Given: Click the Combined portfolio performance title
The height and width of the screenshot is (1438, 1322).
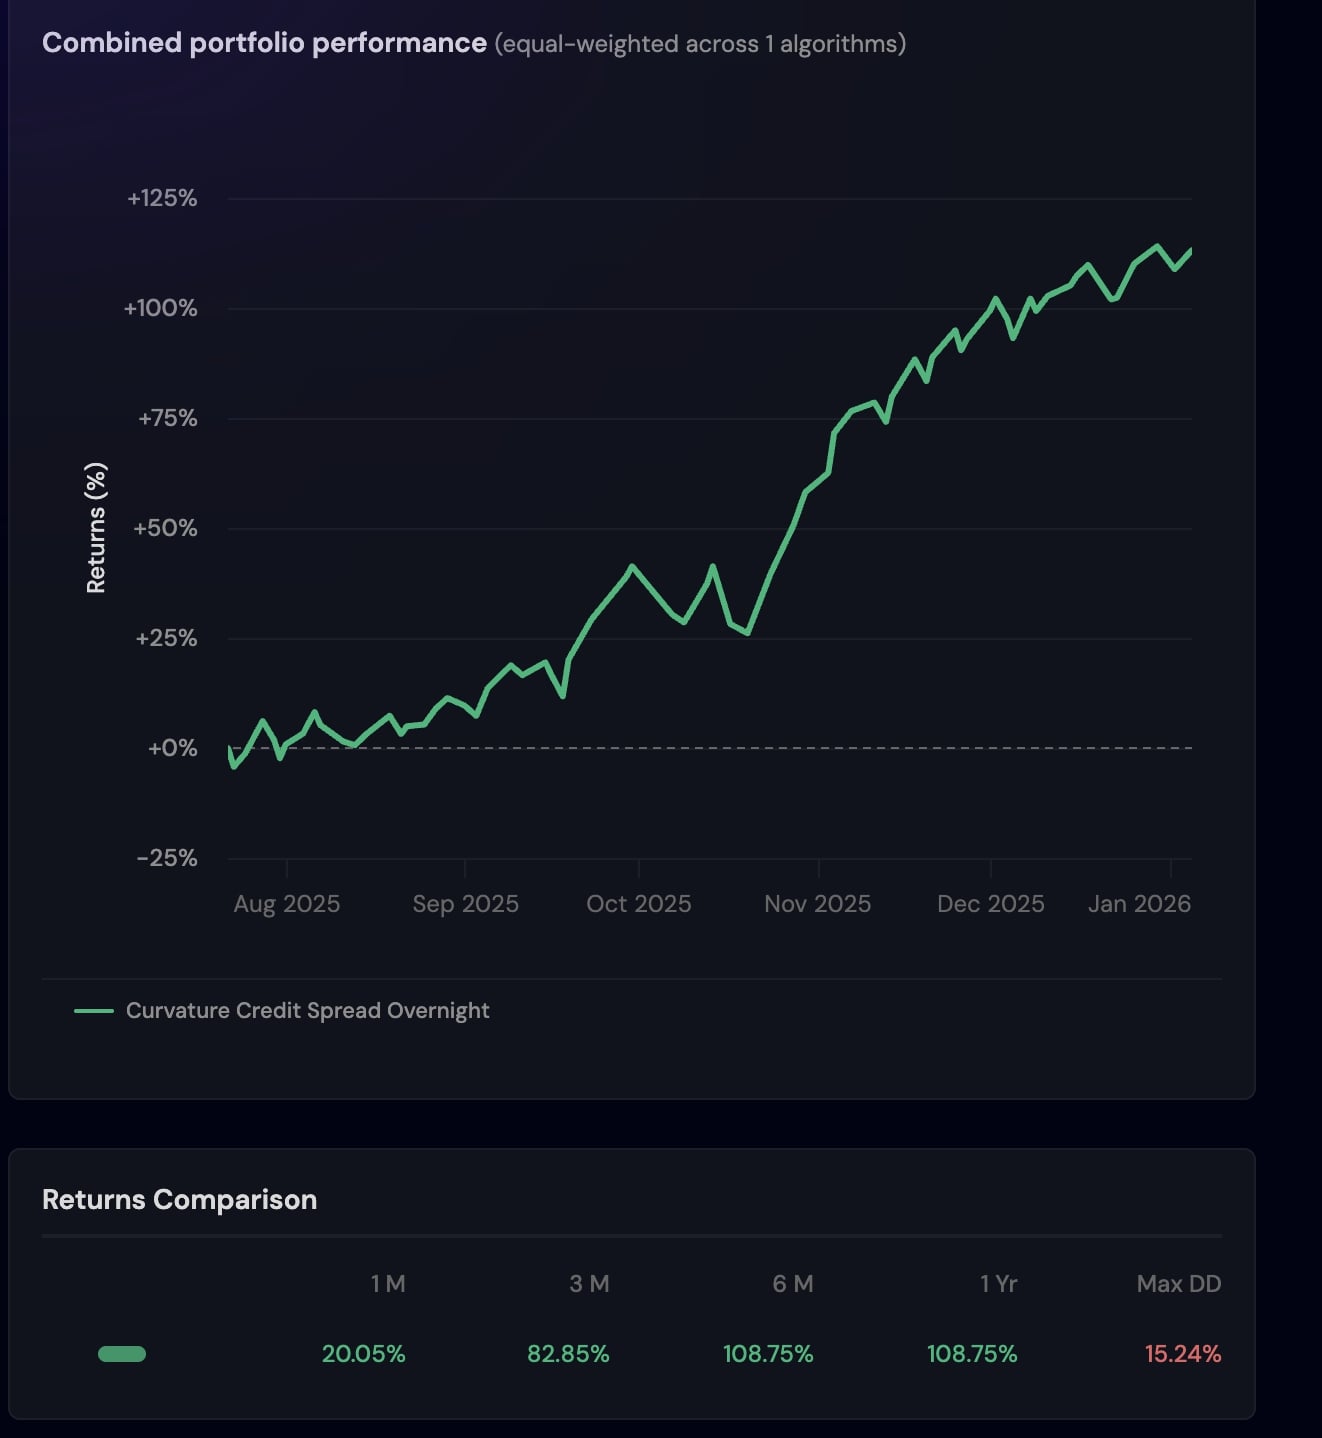Looking at the screenshot, I should [x=264, y=43].
